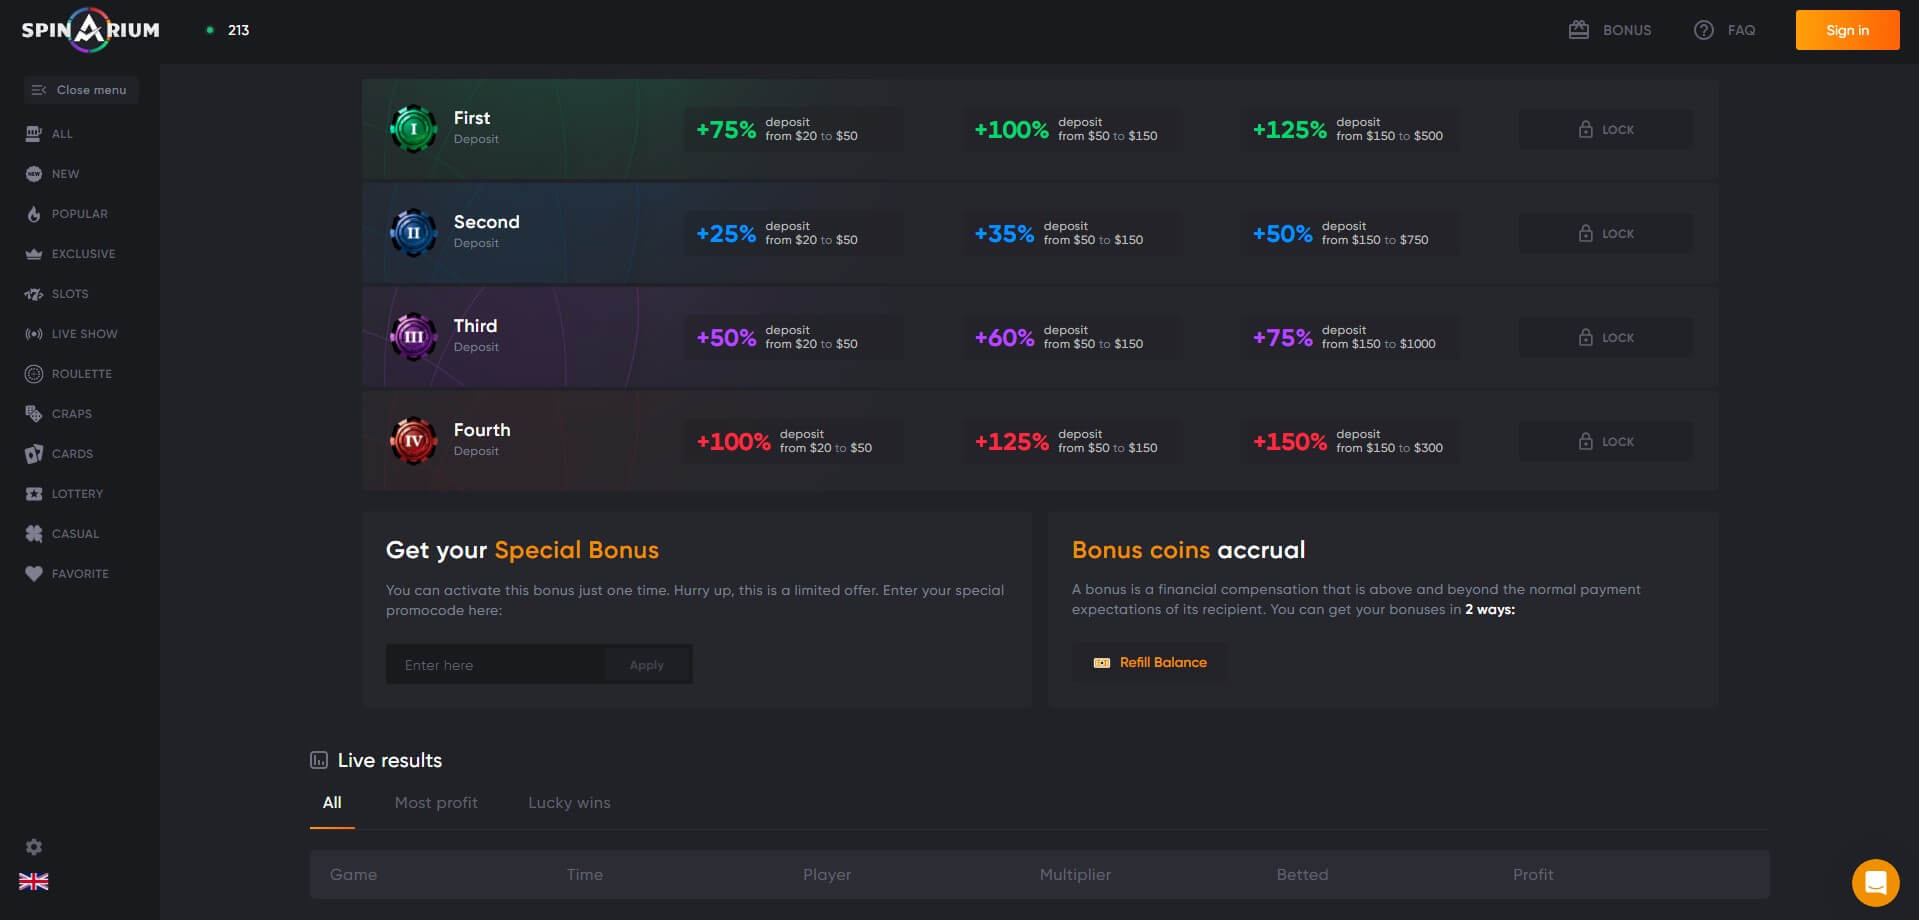Open the ALL games category

tap(50, 134)
